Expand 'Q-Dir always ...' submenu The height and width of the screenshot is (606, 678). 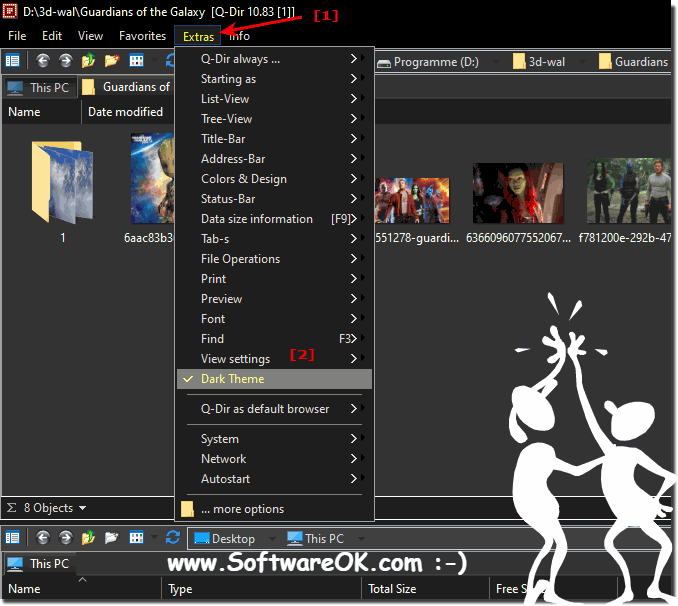click(x=275, y=59)
